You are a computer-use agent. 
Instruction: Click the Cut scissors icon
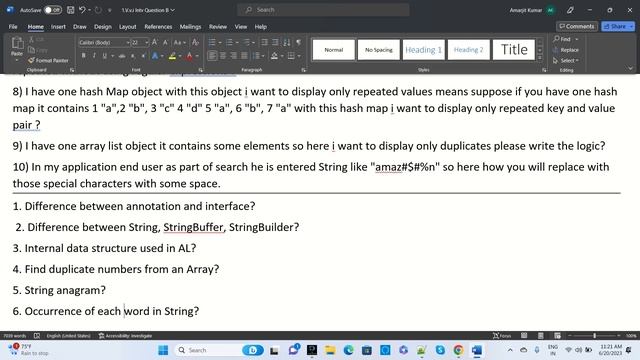[x=31, y=39]
